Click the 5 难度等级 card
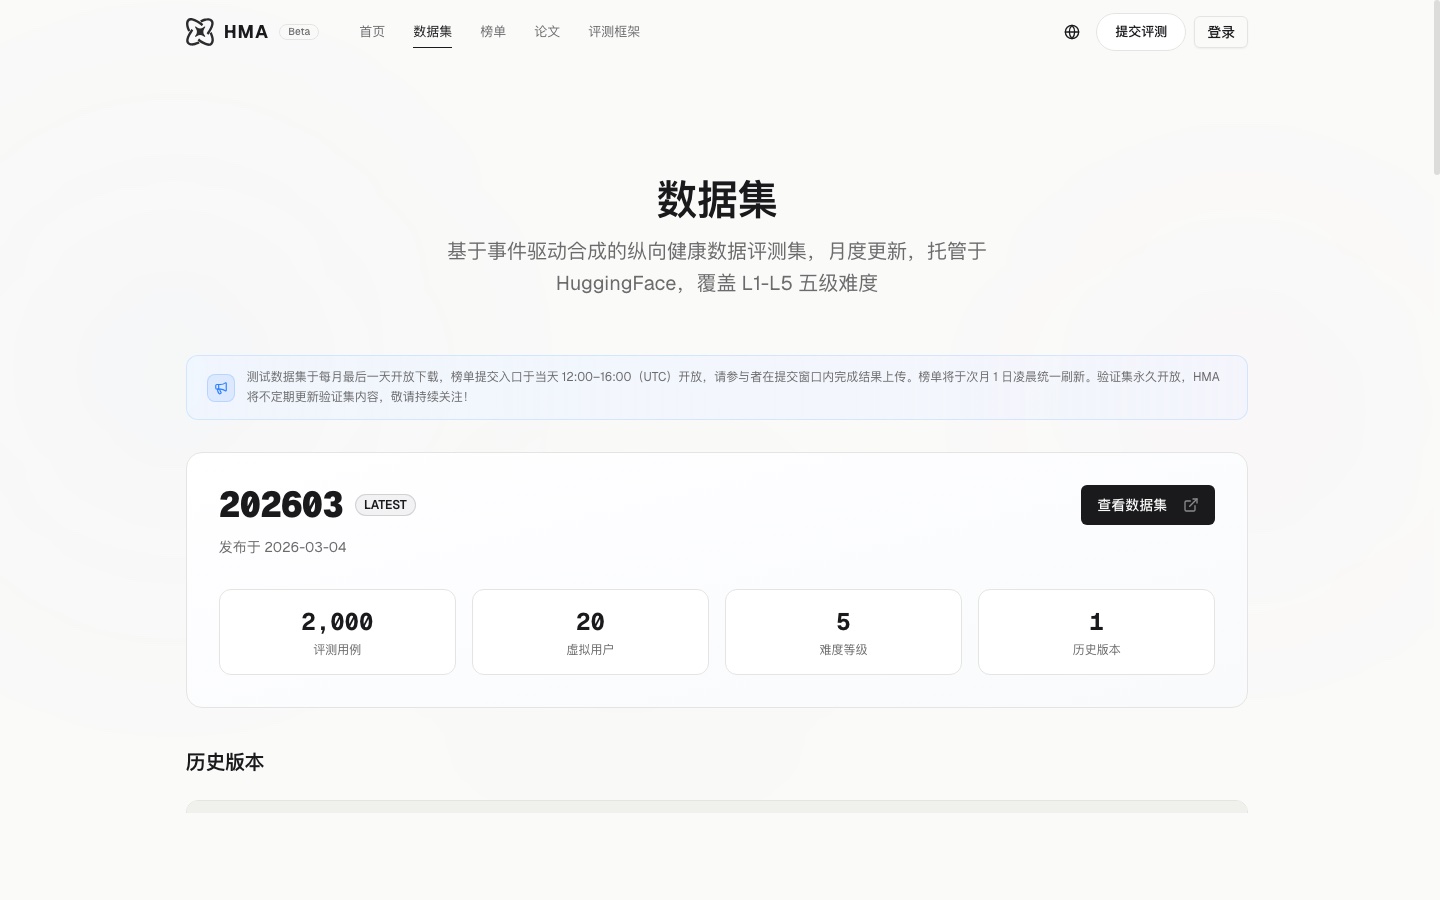This screenshot has width=1440, height=900. 843,632
